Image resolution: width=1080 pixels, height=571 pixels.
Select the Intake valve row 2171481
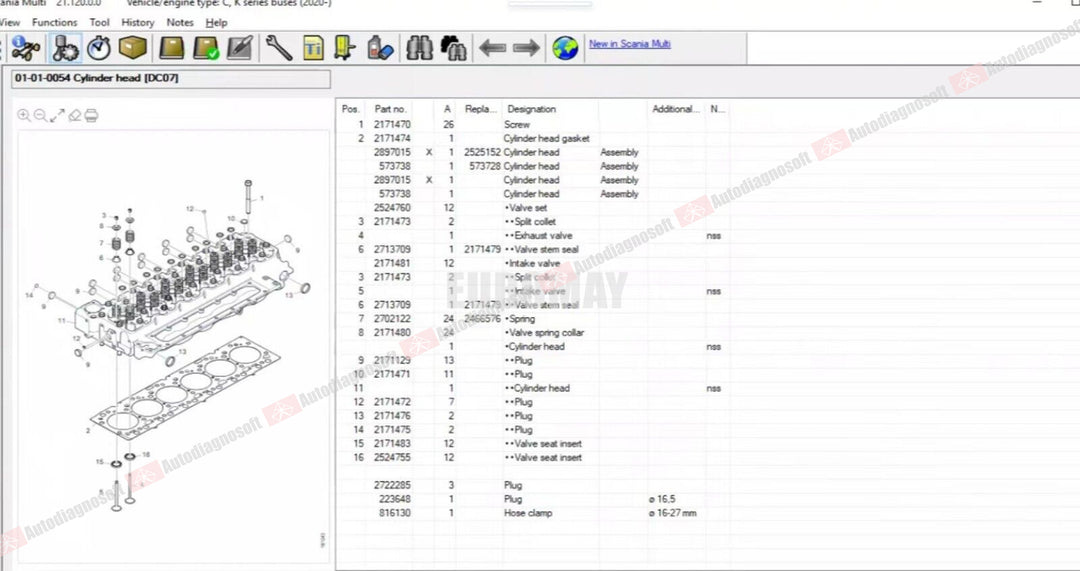533,263
